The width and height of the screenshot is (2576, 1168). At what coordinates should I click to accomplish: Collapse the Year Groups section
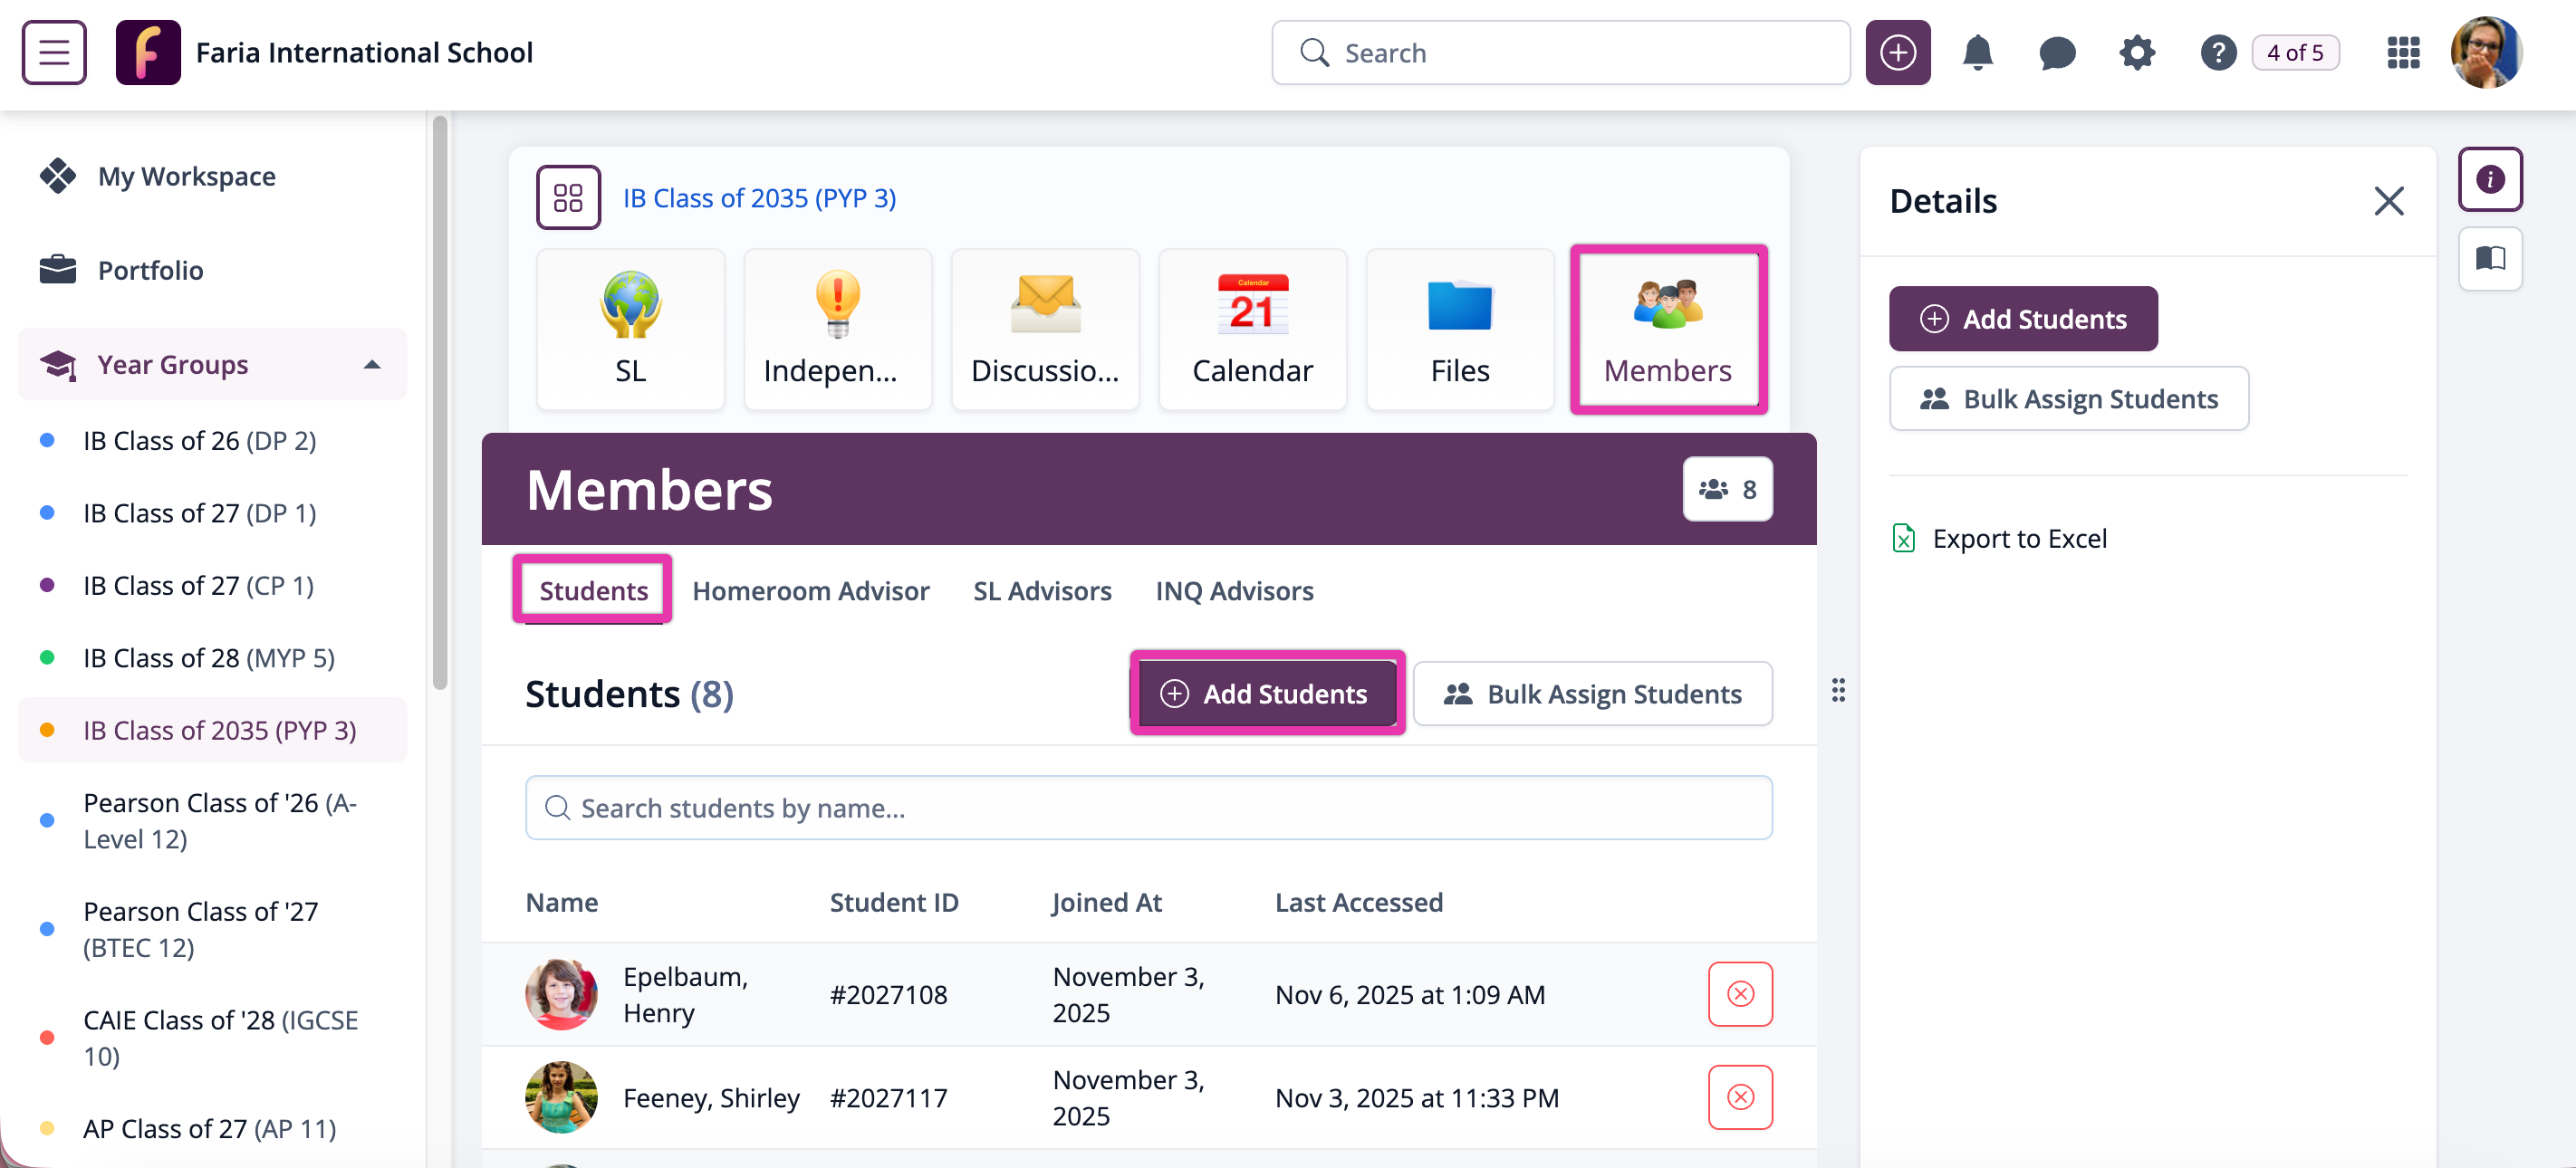click(212, 364)
